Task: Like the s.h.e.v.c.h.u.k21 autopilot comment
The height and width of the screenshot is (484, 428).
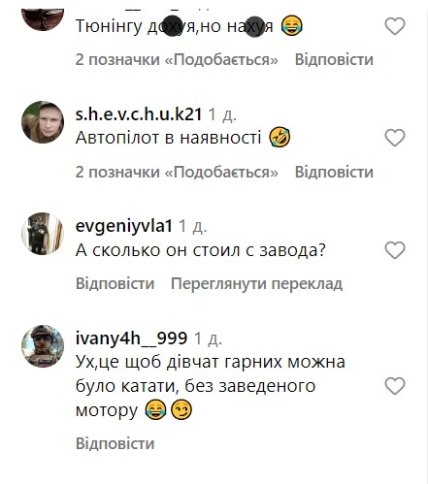Action: point(395,138)
